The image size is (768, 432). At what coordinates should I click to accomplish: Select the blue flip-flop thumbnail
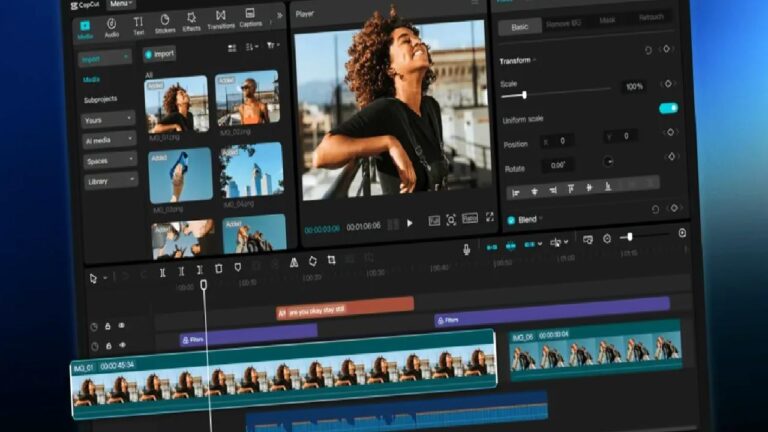pyautogui.click(x=180, y=176)
